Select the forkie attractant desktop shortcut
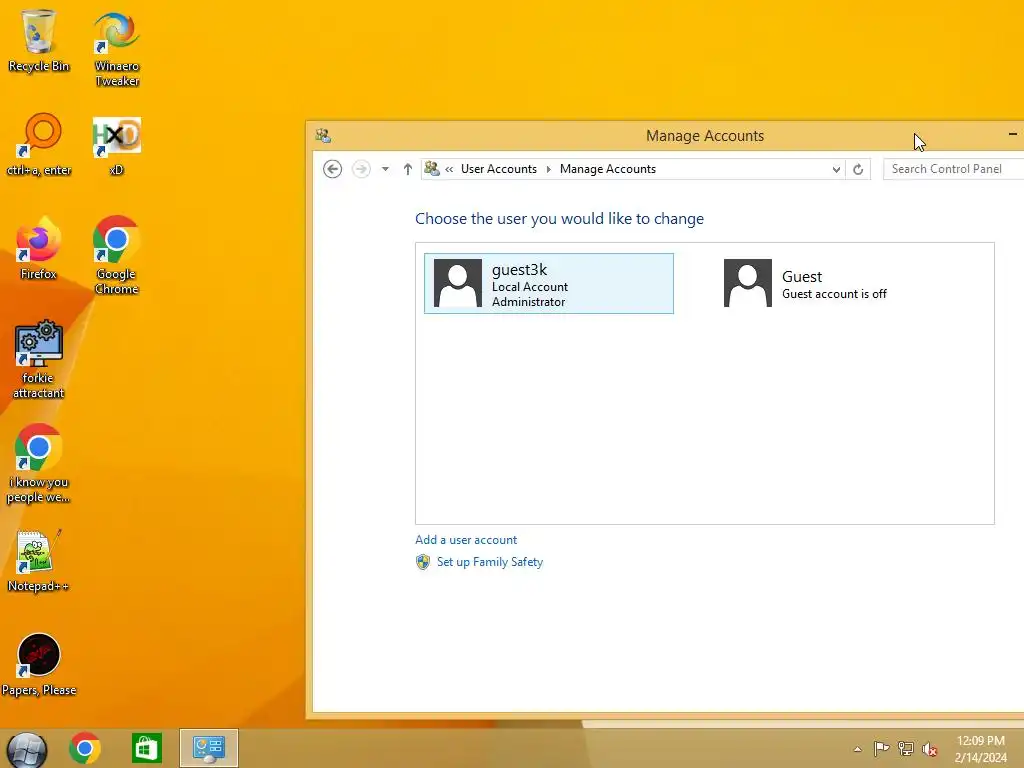This screenshot has height=768, width=1024. pos(39,359)
